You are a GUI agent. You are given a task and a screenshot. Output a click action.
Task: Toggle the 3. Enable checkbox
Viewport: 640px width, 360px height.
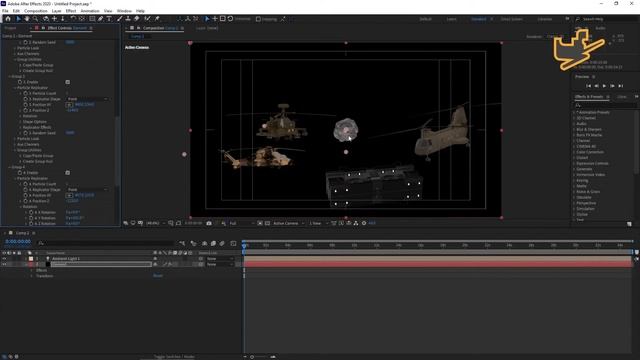(x=68, y=82)
